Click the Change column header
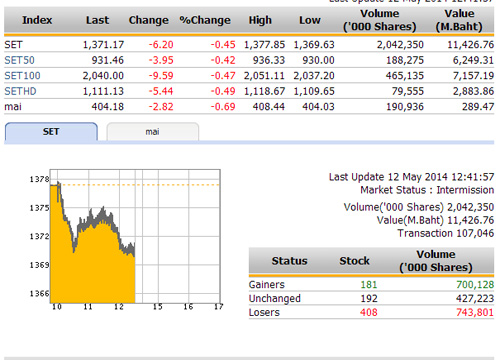 [149, 20]
